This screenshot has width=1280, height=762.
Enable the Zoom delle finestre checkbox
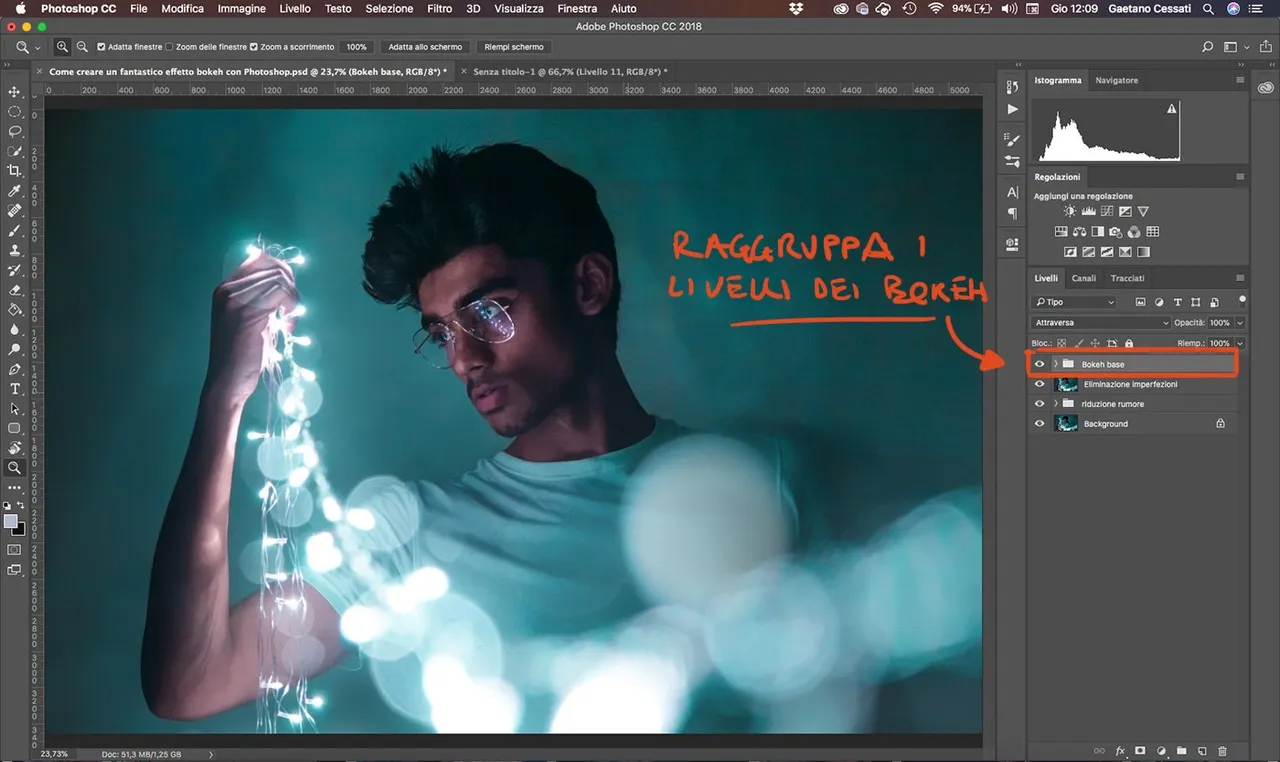tap(169, 47)
